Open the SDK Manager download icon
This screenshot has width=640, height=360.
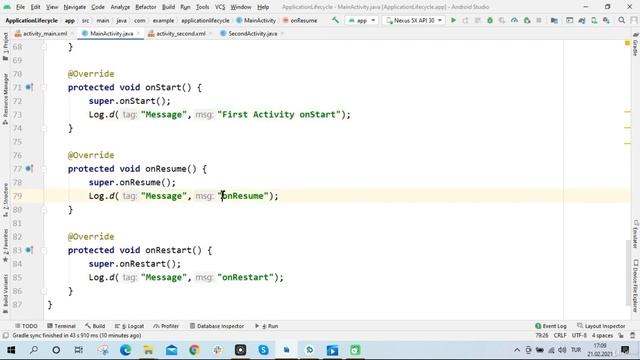point(606,20)
